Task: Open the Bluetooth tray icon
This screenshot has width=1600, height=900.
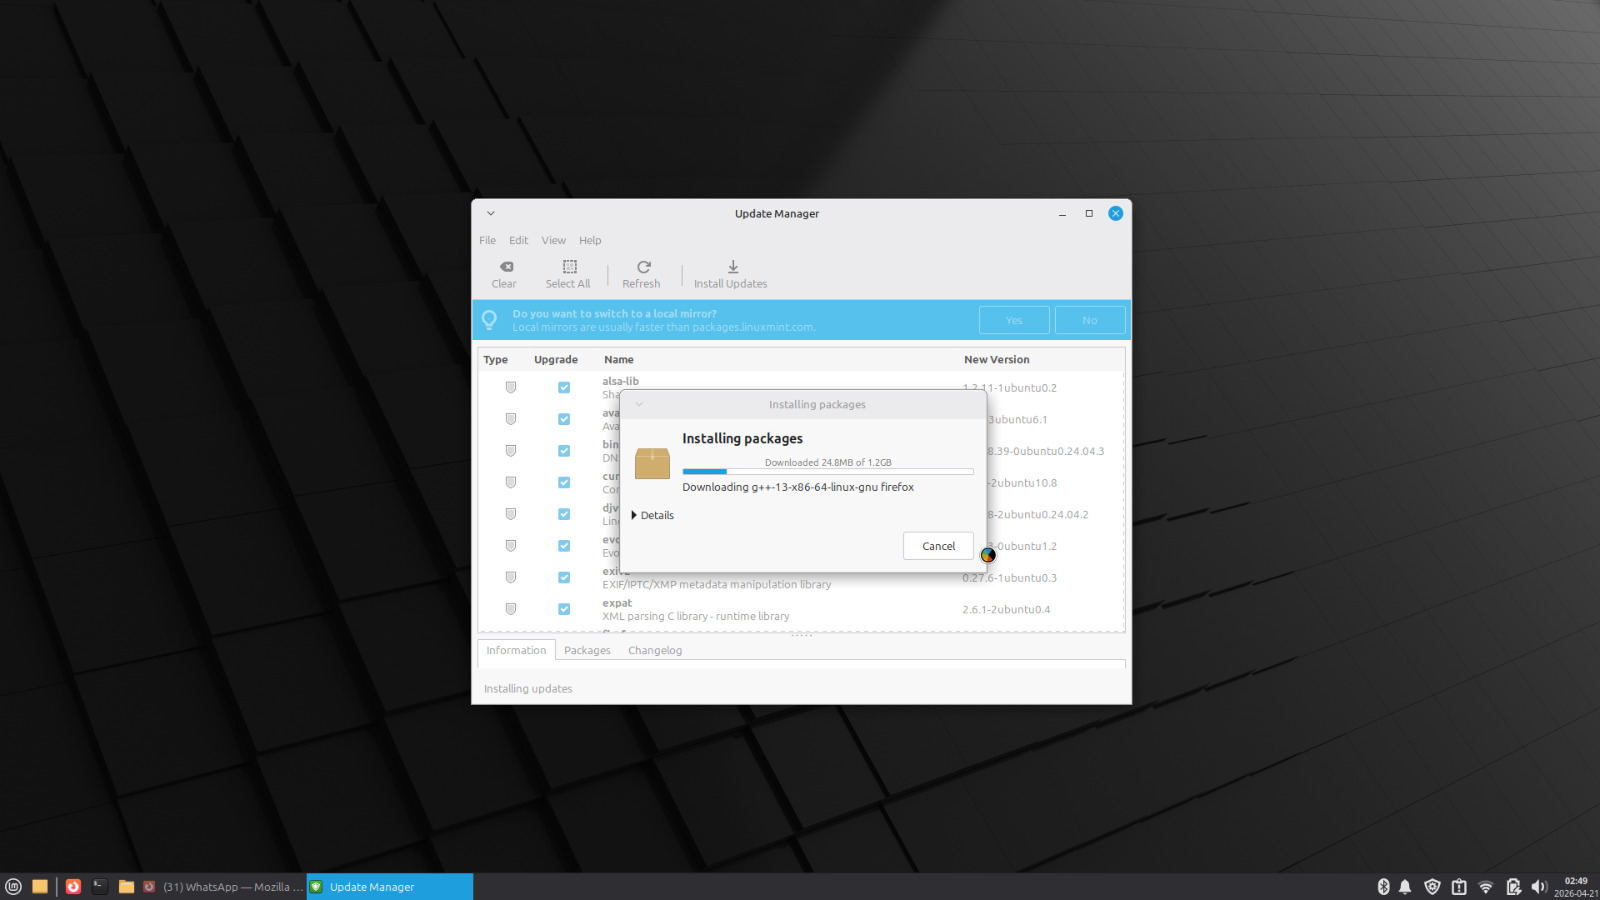Action: (x=1383, y=886)
